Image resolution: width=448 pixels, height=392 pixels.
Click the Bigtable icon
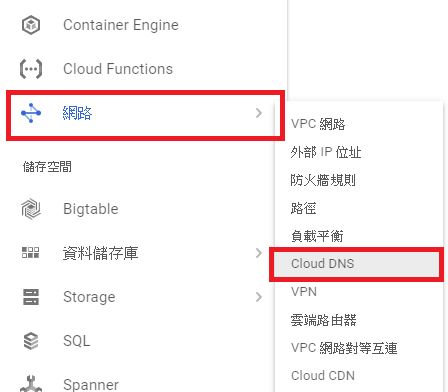point(31,209)
